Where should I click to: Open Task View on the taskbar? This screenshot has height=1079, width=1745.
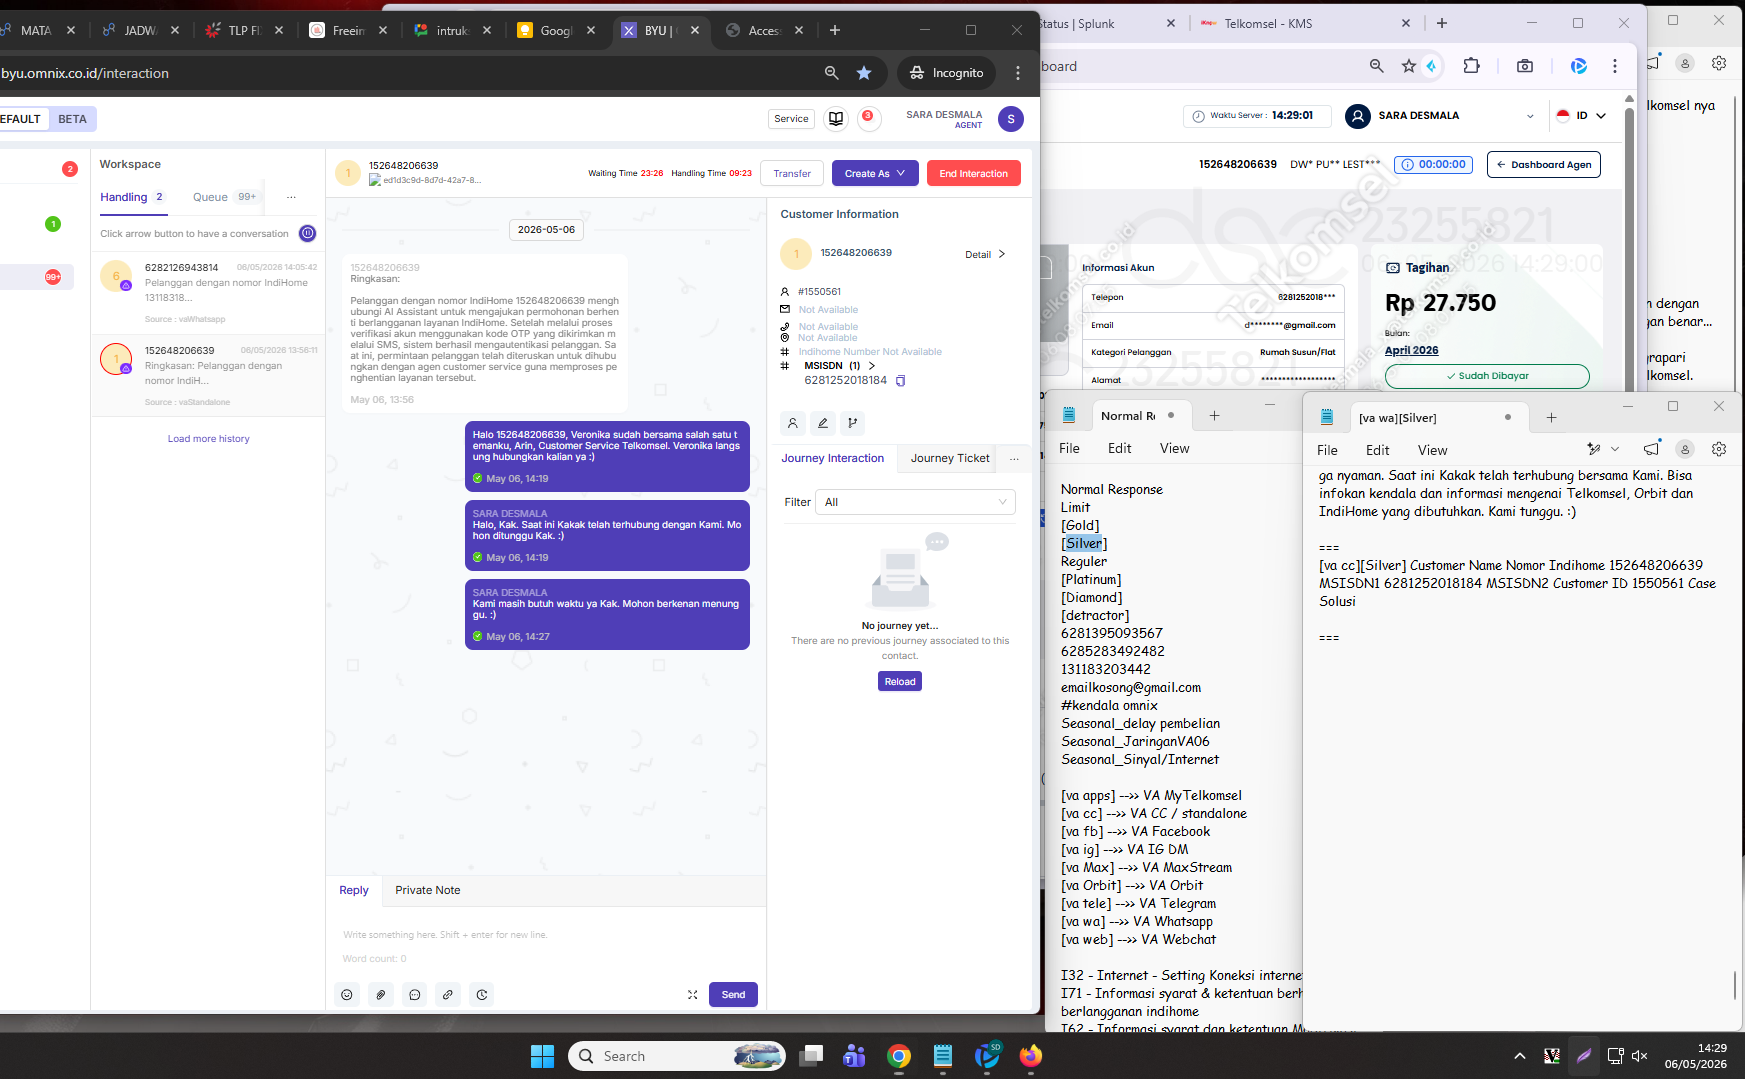tap(811, 1056)
